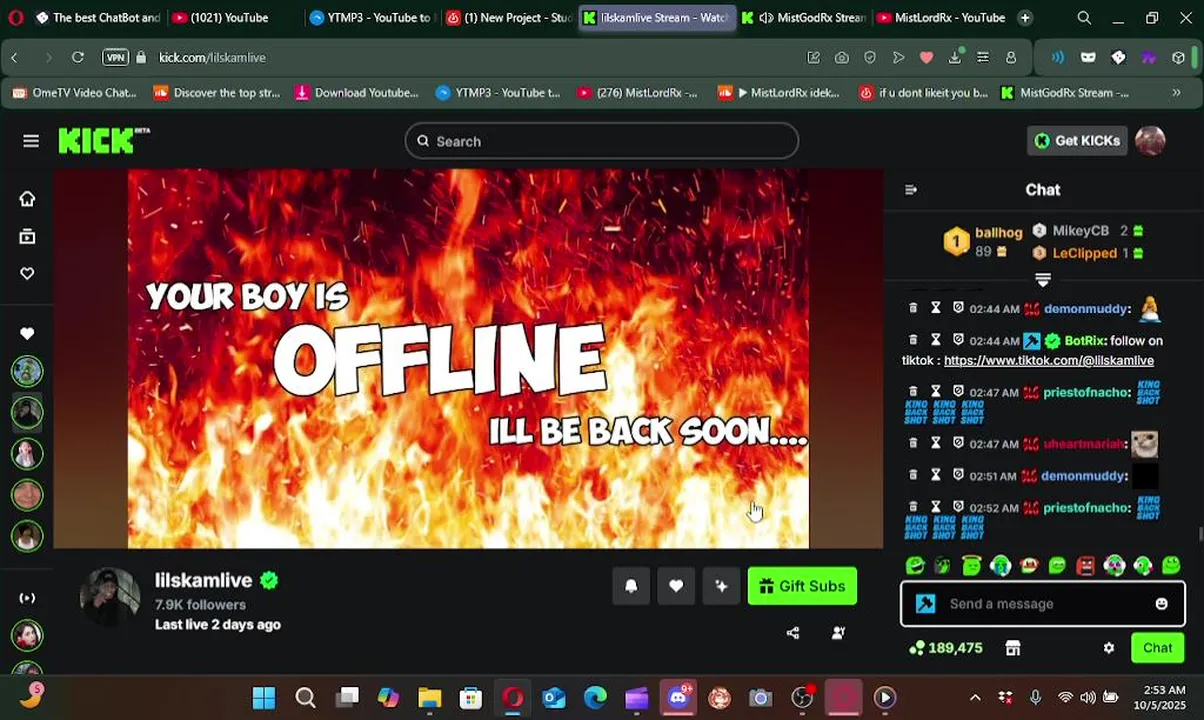1204x720 pixels.
Task: Open moderator user icon below Gift Subs
Action: pos(838,632)
